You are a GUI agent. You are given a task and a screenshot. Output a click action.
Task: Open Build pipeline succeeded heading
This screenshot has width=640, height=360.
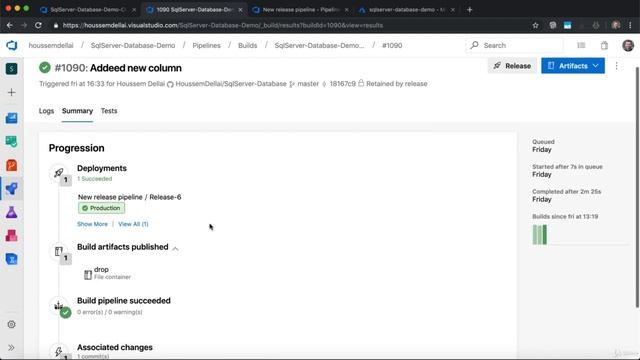(x=124, y=300)
